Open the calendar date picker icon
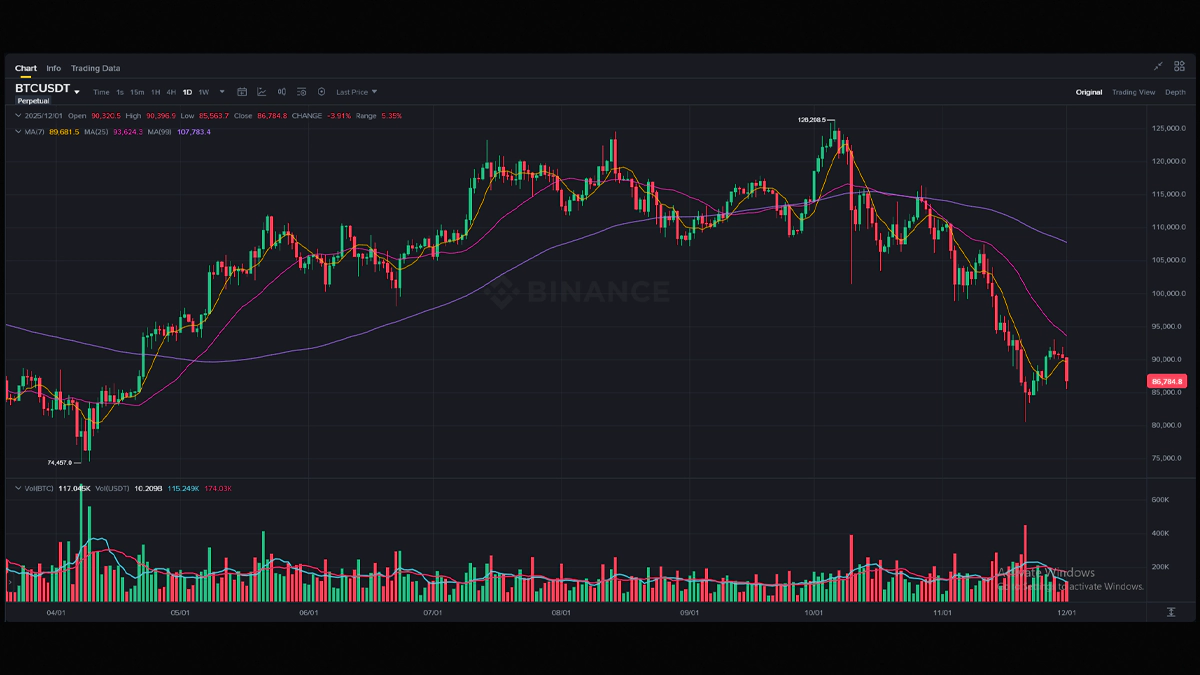Screen dimensions: 1200x675 point(242,92)
